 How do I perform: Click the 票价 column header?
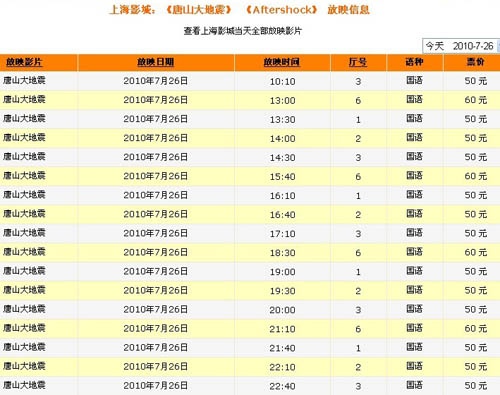(x=475, y=62)
